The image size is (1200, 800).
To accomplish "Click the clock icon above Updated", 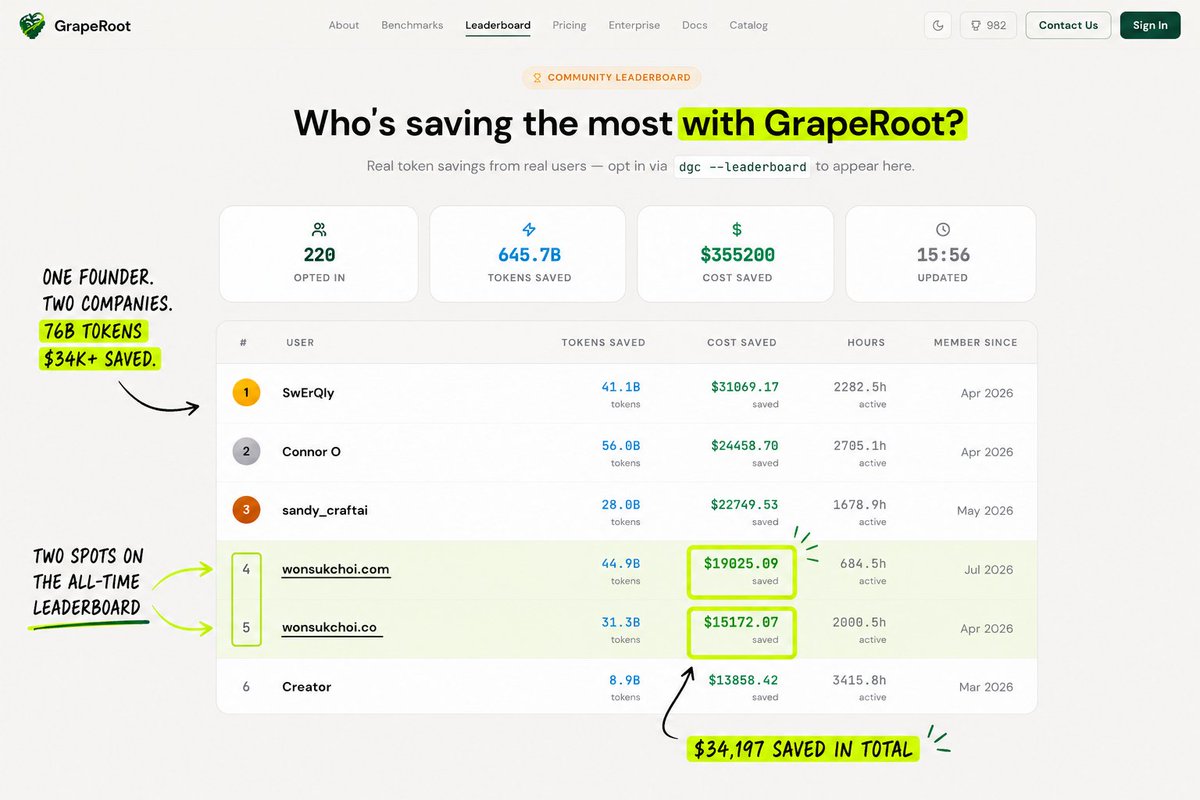I will tap(943, 229).
